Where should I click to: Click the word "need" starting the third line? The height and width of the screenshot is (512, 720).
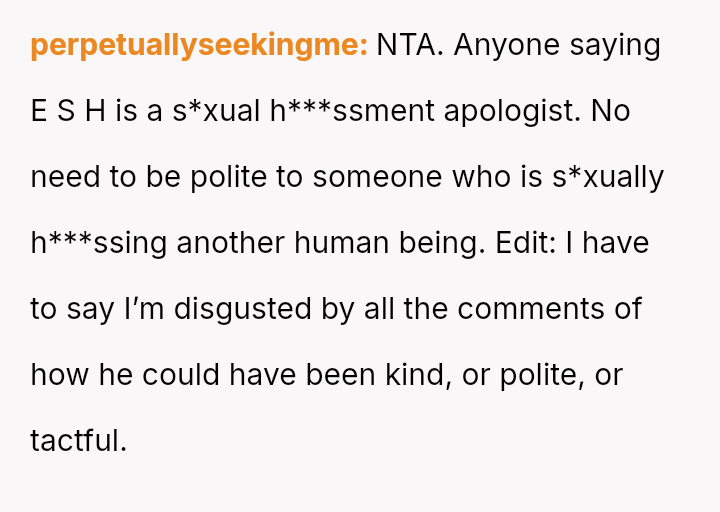click(x=63, y=178)
